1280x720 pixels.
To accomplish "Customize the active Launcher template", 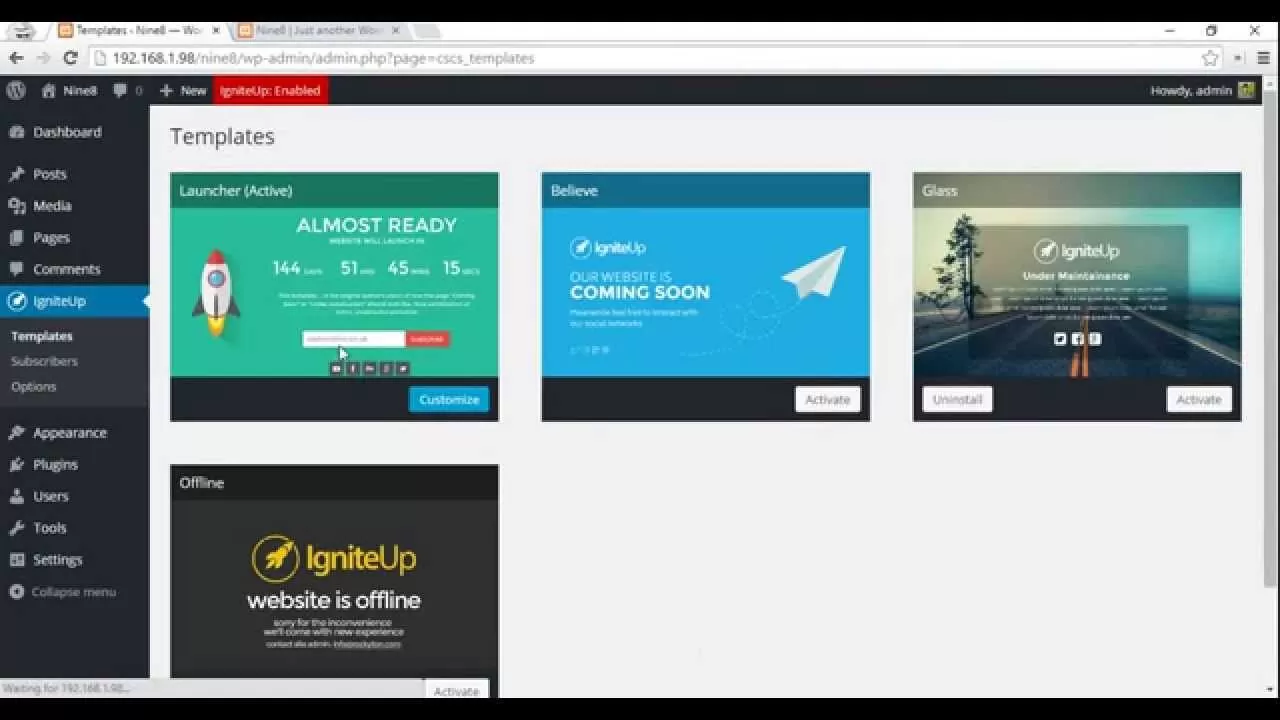I will [x=449, y=399].
